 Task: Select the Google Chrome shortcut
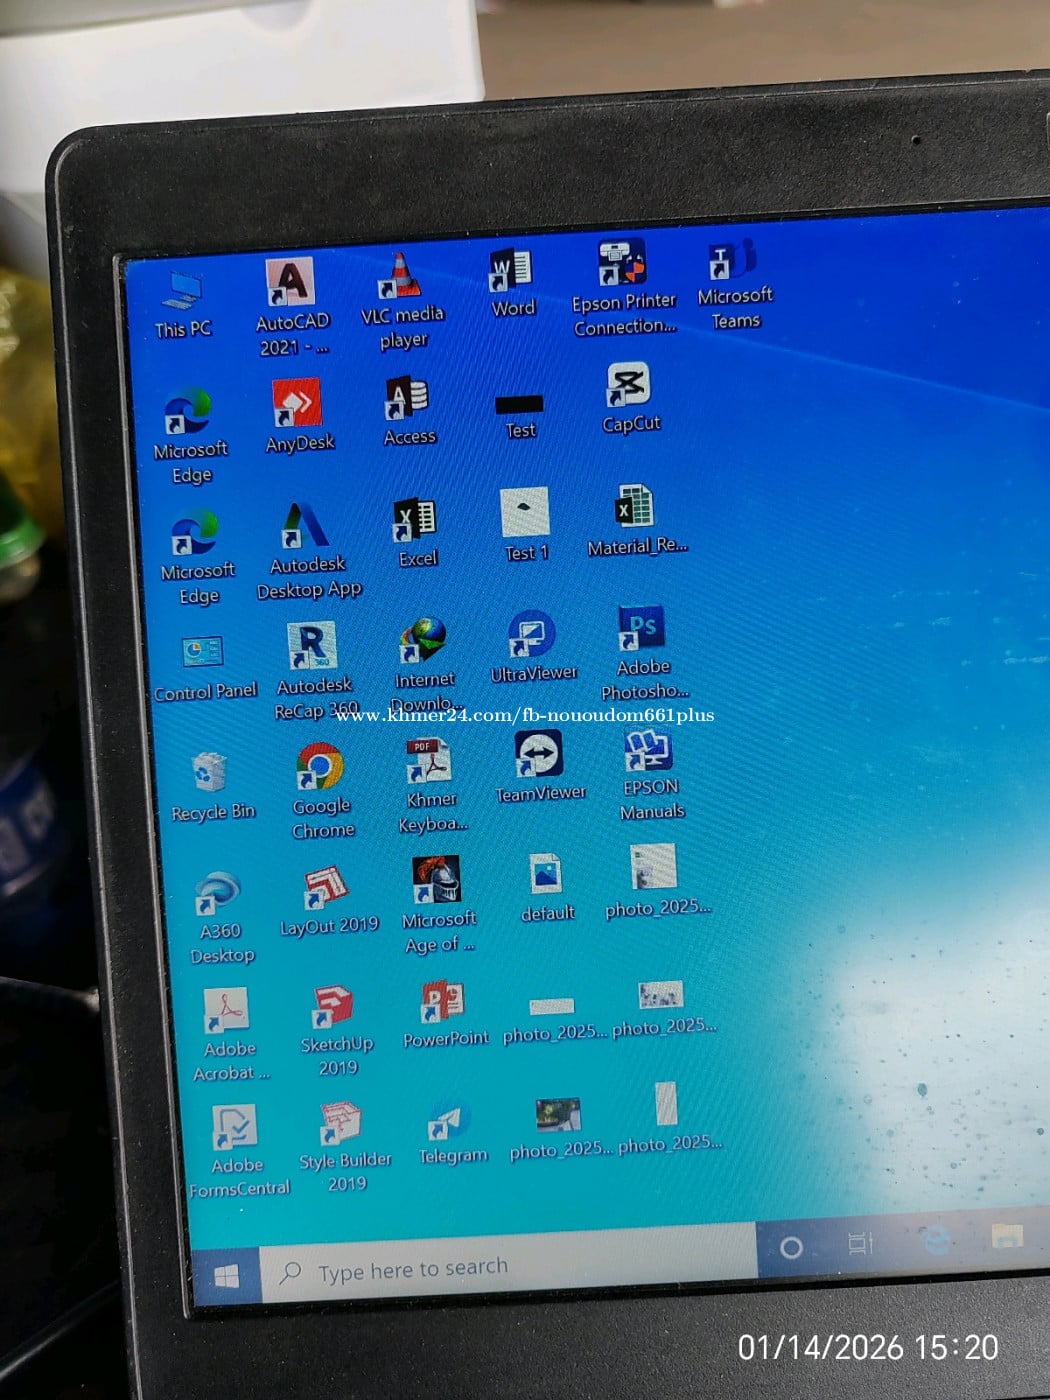pos(320,767)
